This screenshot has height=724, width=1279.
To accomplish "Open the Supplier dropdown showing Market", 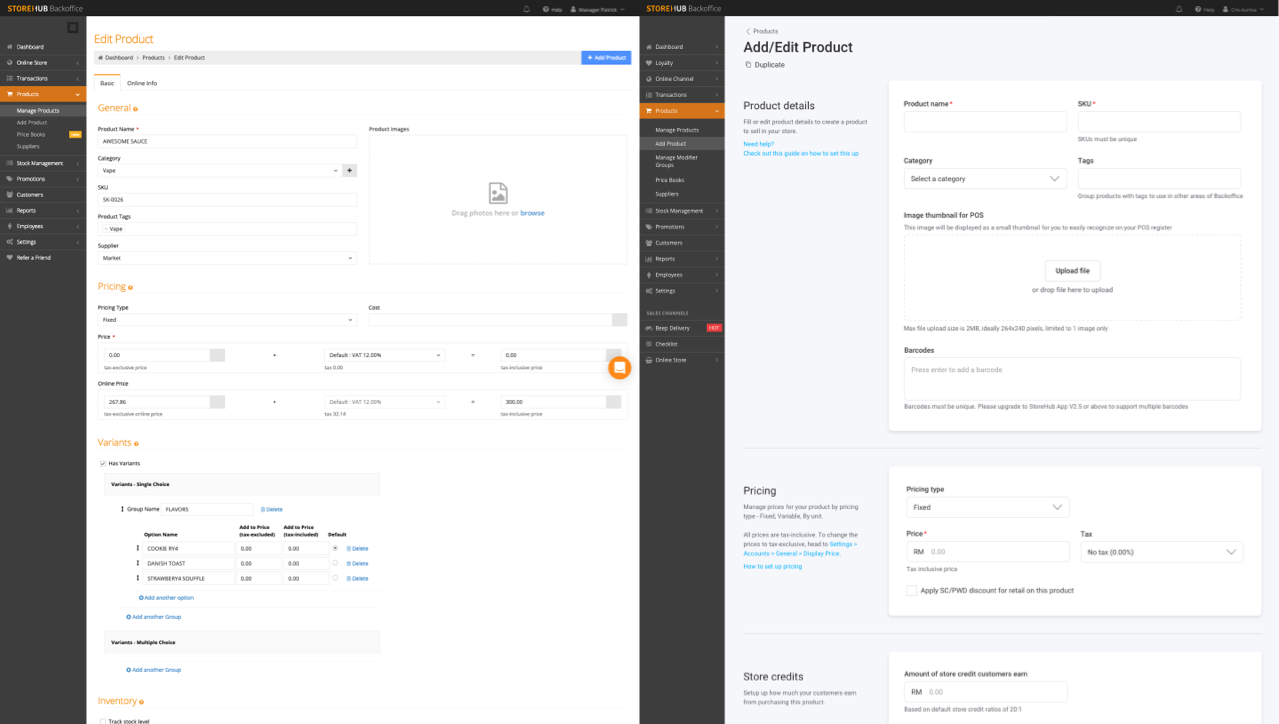I will (x=227, y=258).
